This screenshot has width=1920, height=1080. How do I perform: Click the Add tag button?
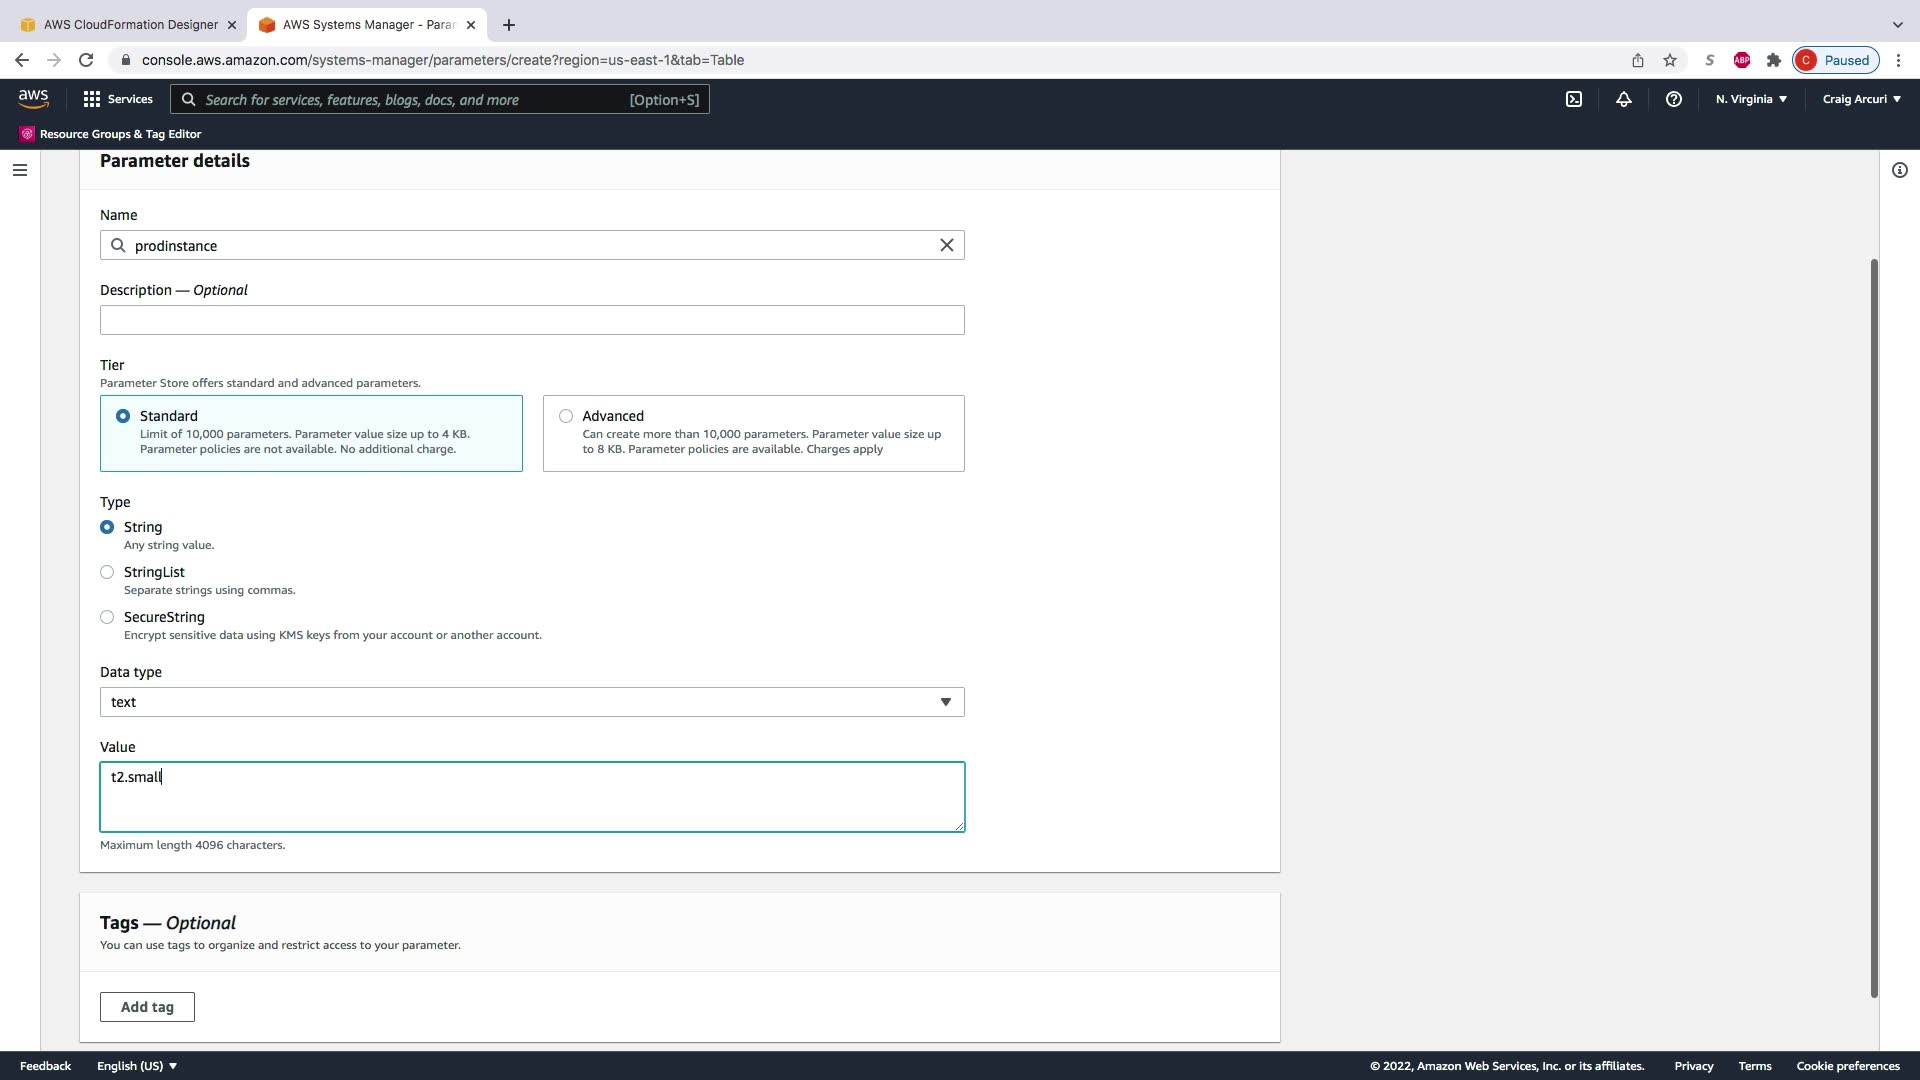pyautogui.click(x=147, y=1007)
